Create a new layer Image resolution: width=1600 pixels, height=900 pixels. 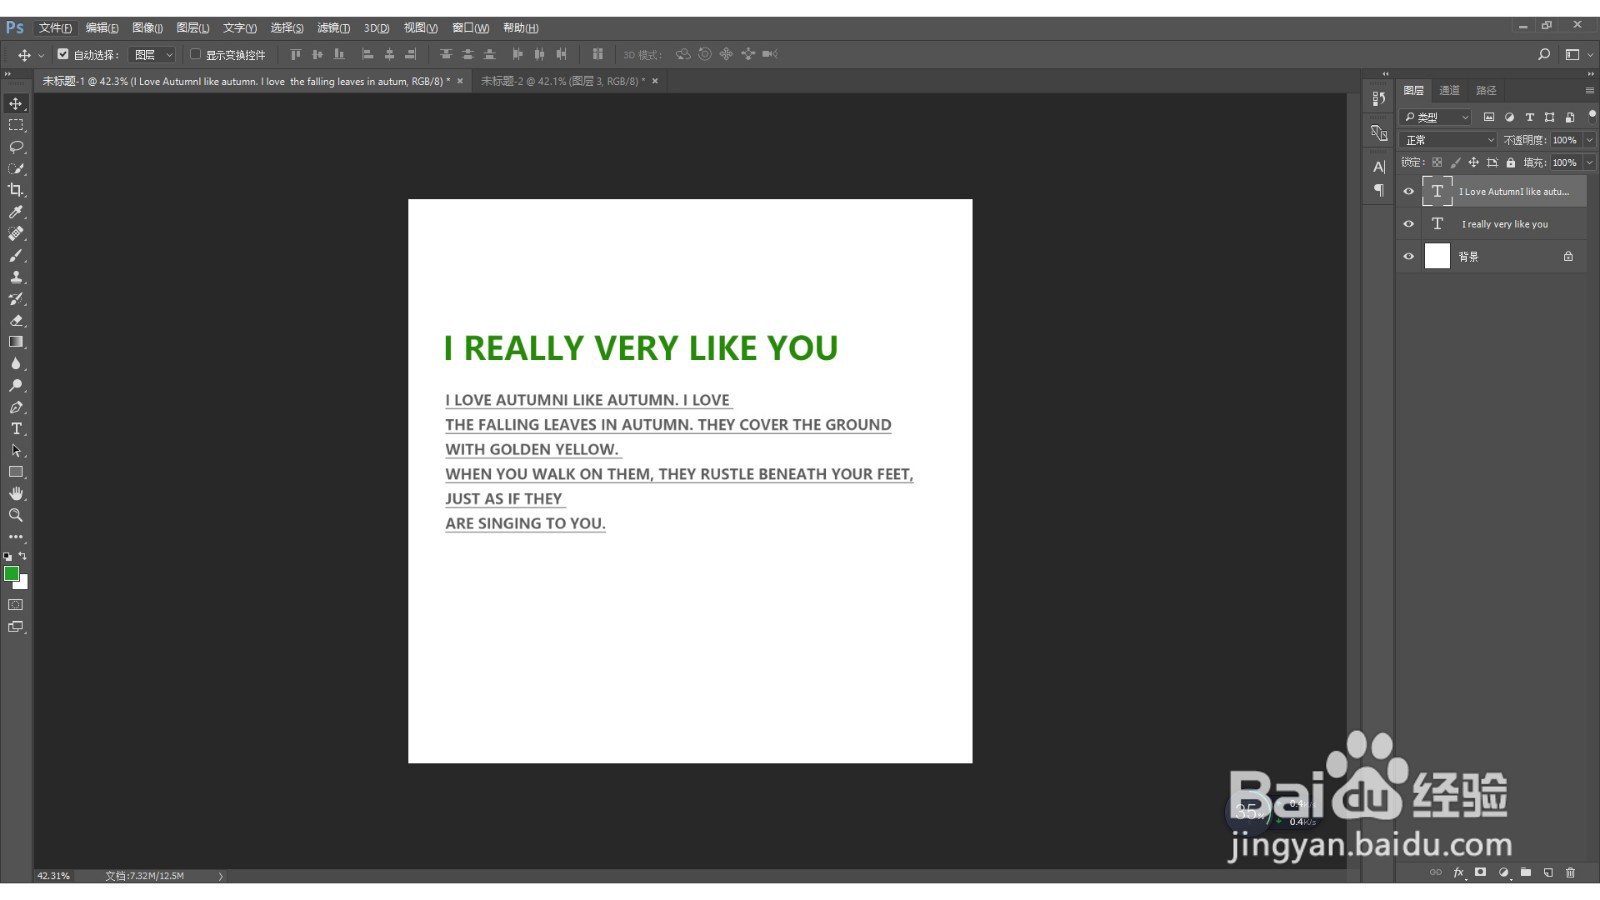(1548, 872)
